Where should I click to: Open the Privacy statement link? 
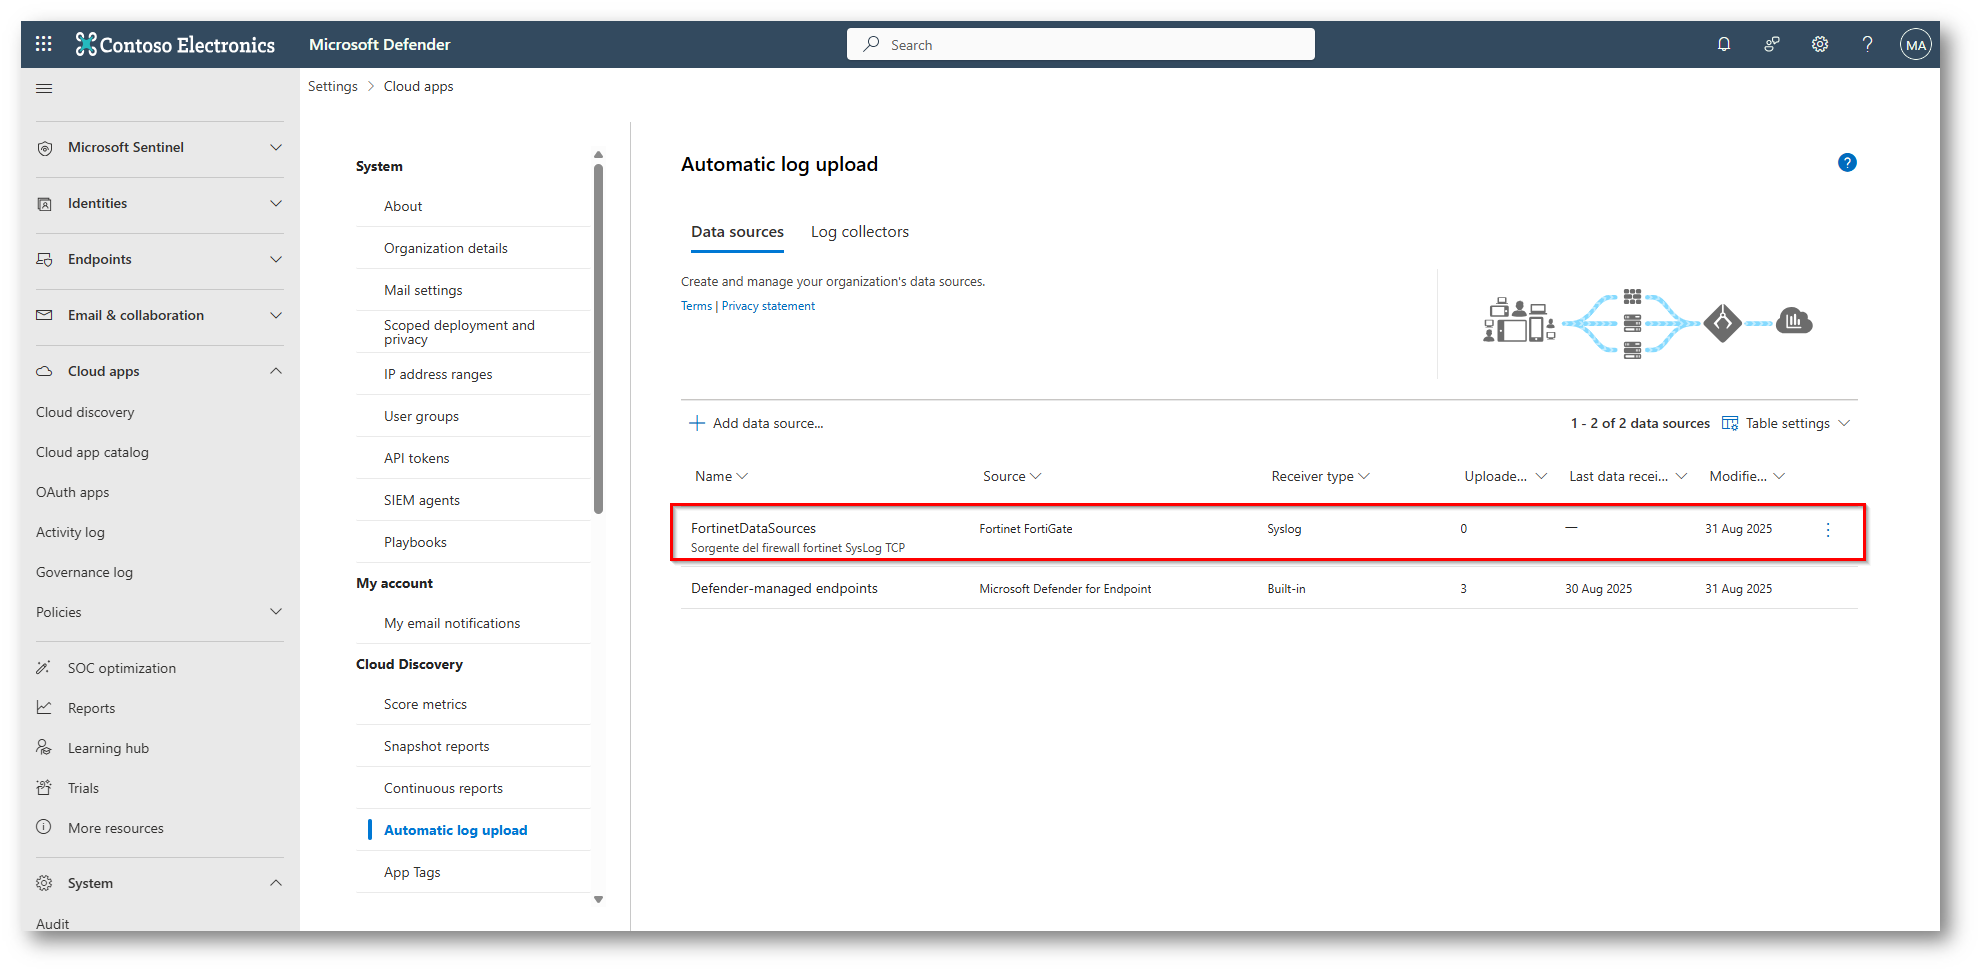pos(768,306)
